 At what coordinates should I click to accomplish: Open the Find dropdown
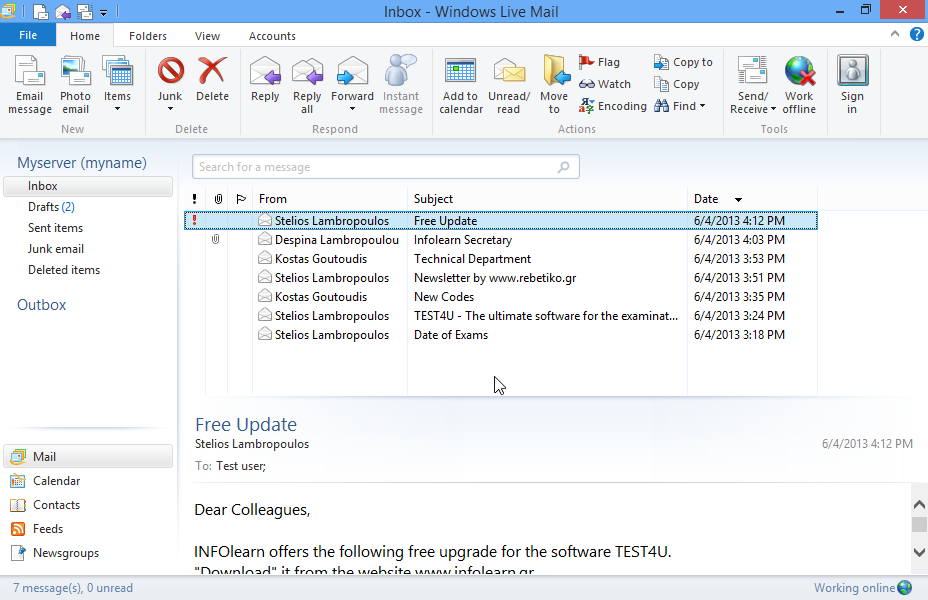680,106
